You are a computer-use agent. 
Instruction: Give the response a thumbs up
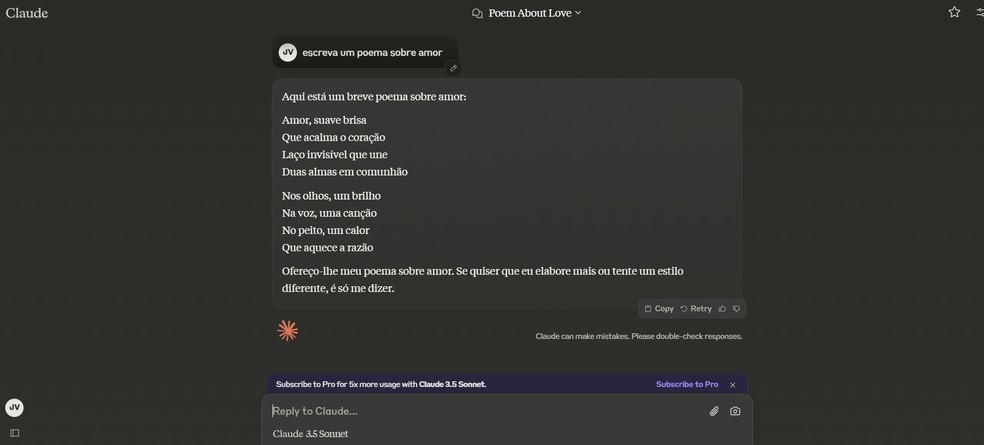[x=722, y=309]
